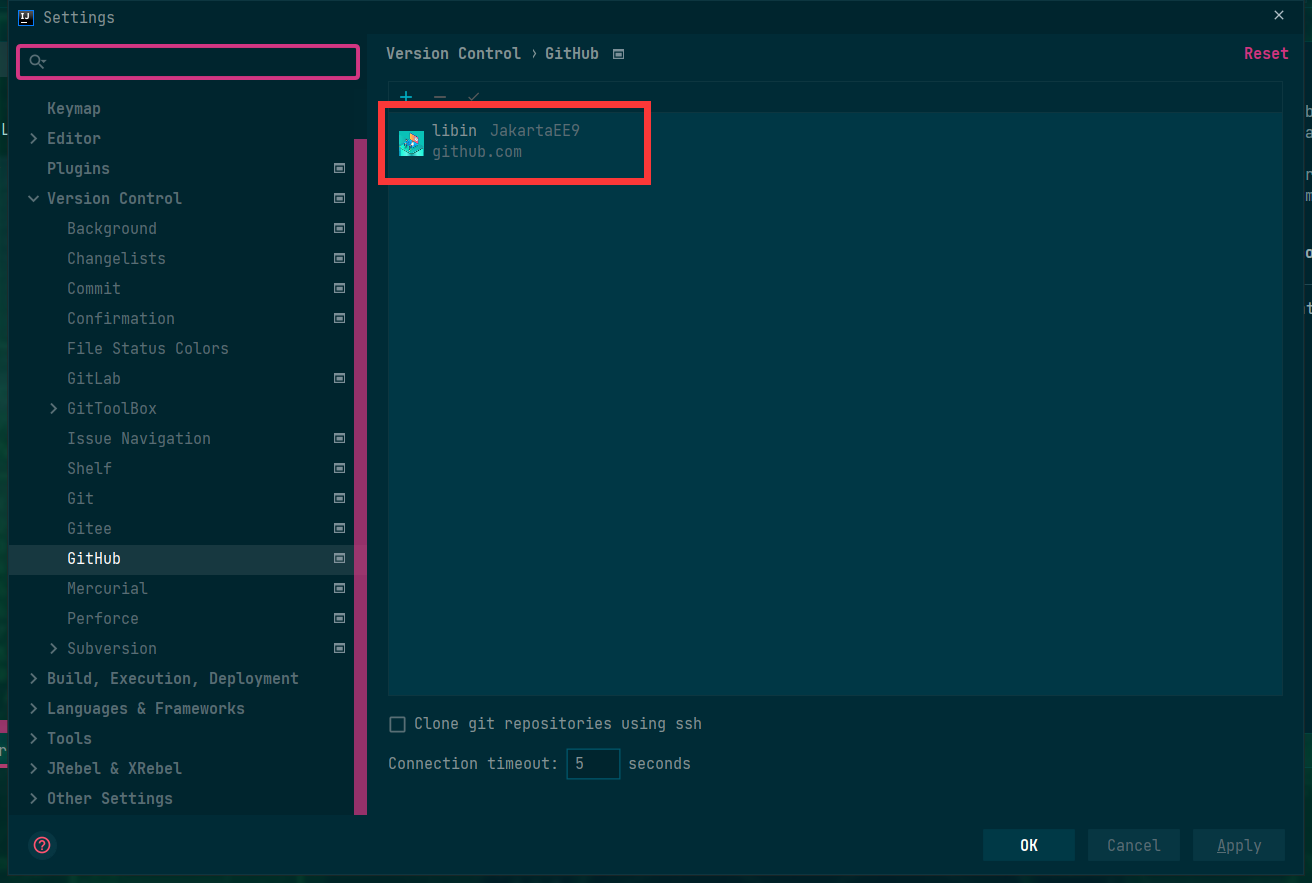Image resolution: width=1312 pixels, height=883 pixels.
Task: Reset changes with Reset link
Action: pos(1266,54)
